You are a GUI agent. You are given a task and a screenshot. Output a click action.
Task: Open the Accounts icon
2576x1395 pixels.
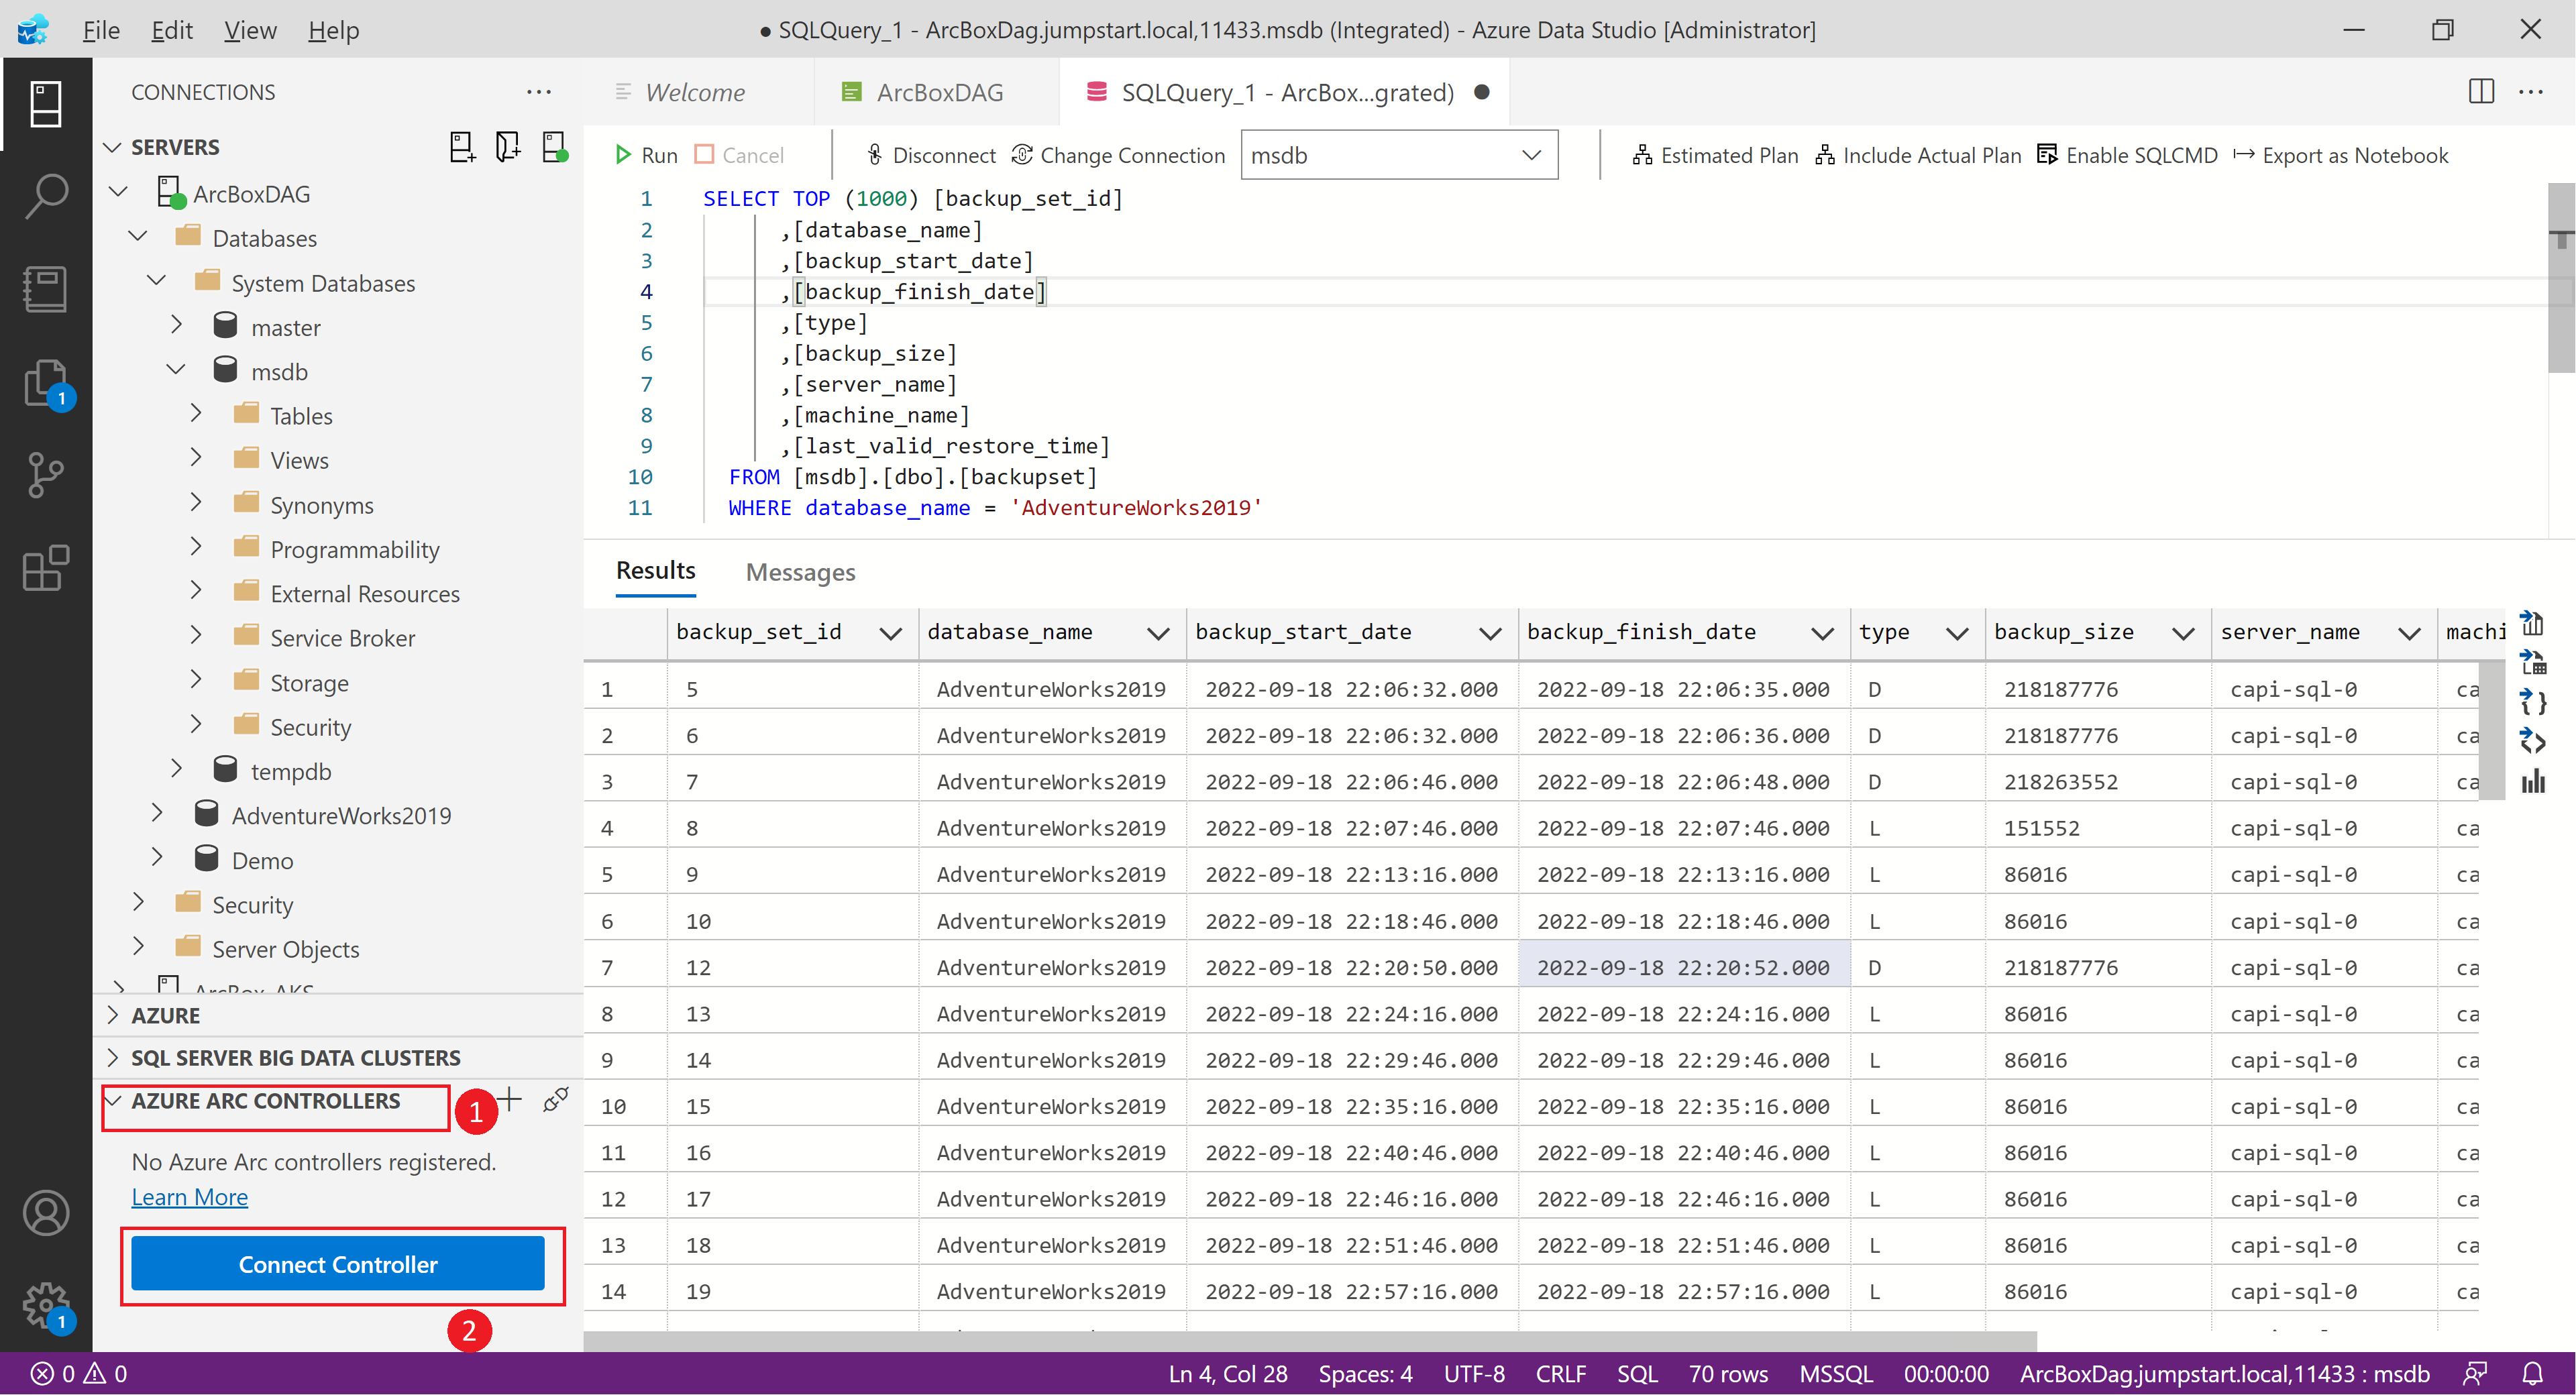click(x=46, y=1213)
